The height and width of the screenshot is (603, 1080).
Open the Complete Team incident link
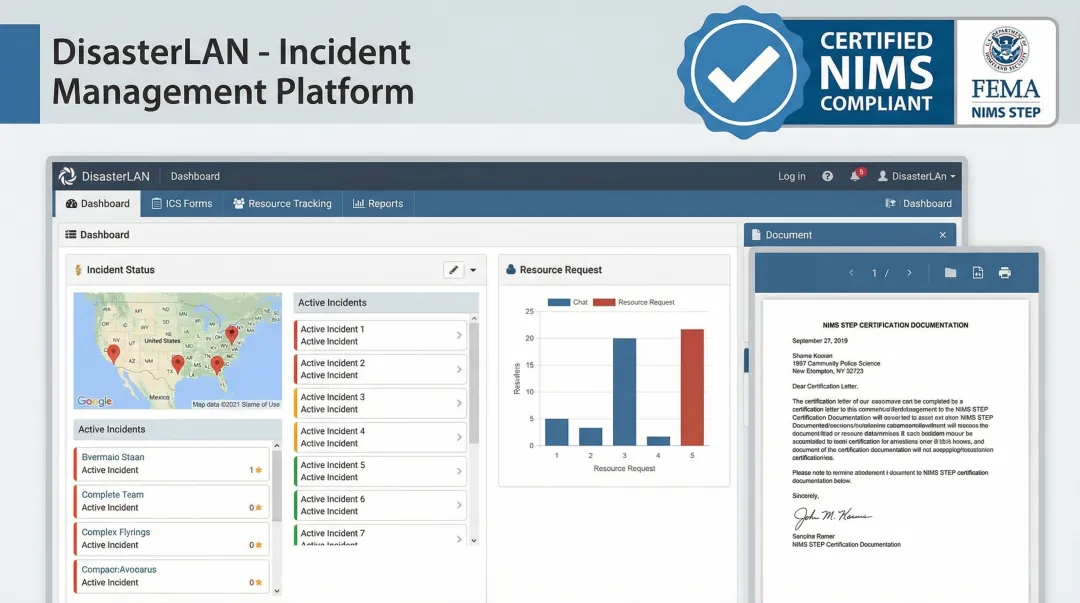113,495
